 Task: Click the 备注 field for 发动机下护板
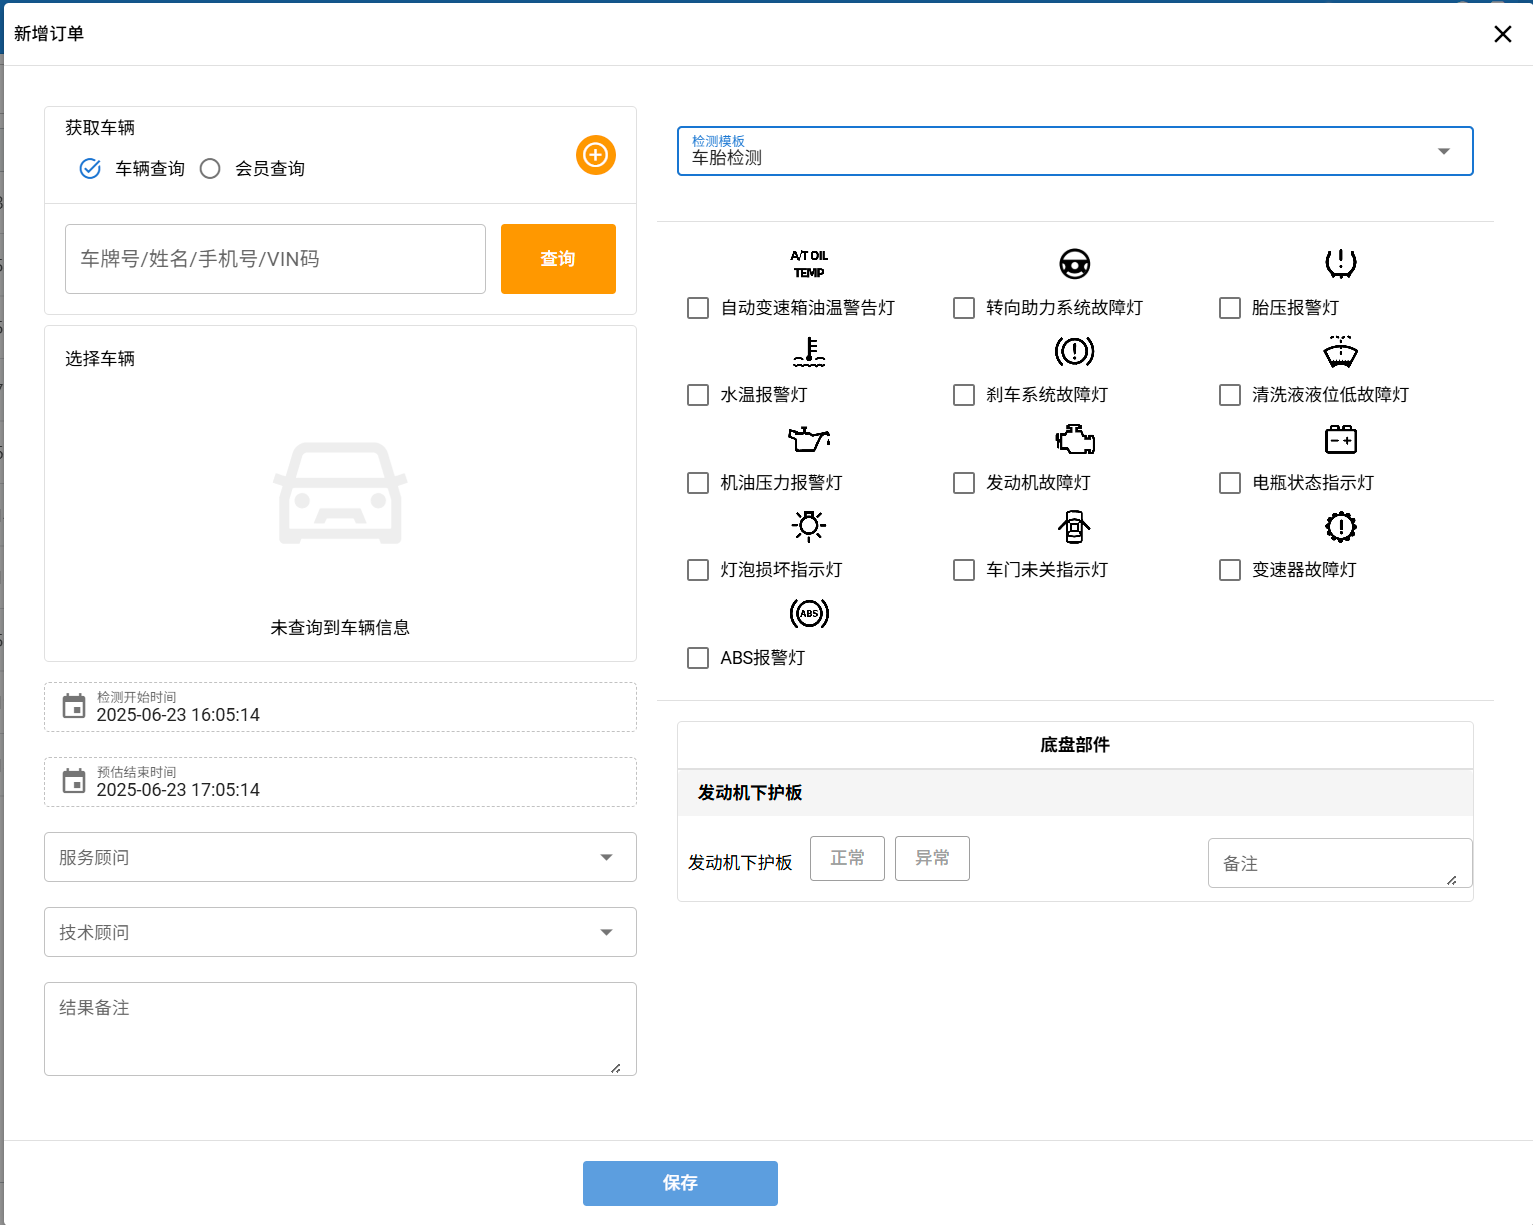pyautogui.click(x=1340, y=863)
